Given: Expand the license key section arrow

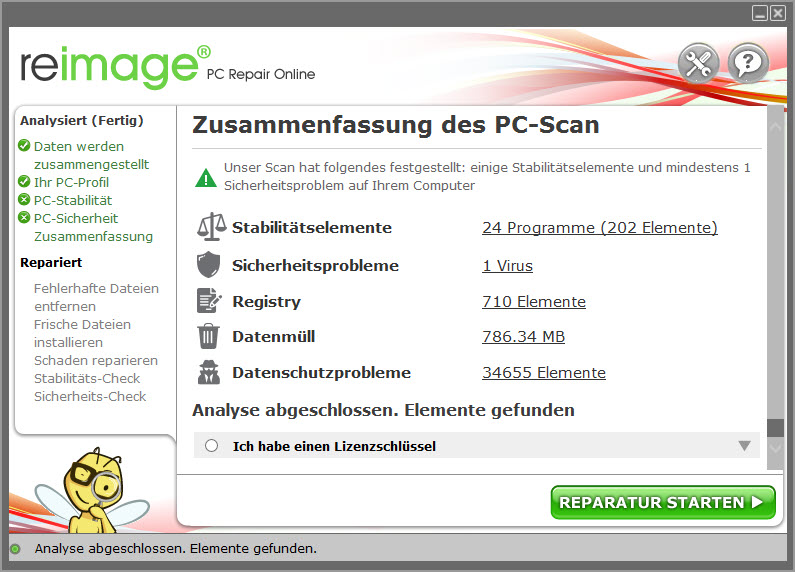Looking at the screenshot, I should 744,446.
